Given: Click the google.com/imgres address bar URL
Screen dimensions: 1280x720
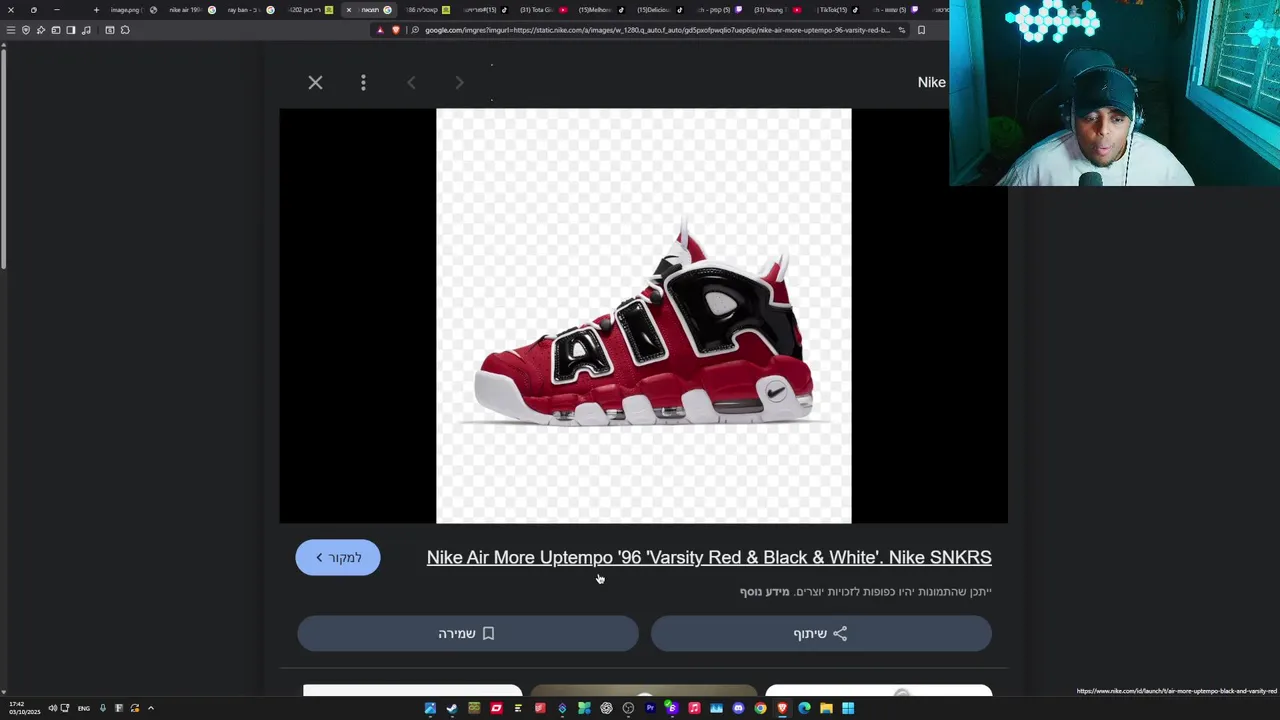Looking at the screenshot, I should pyautogui.click(x=657, y=30).
